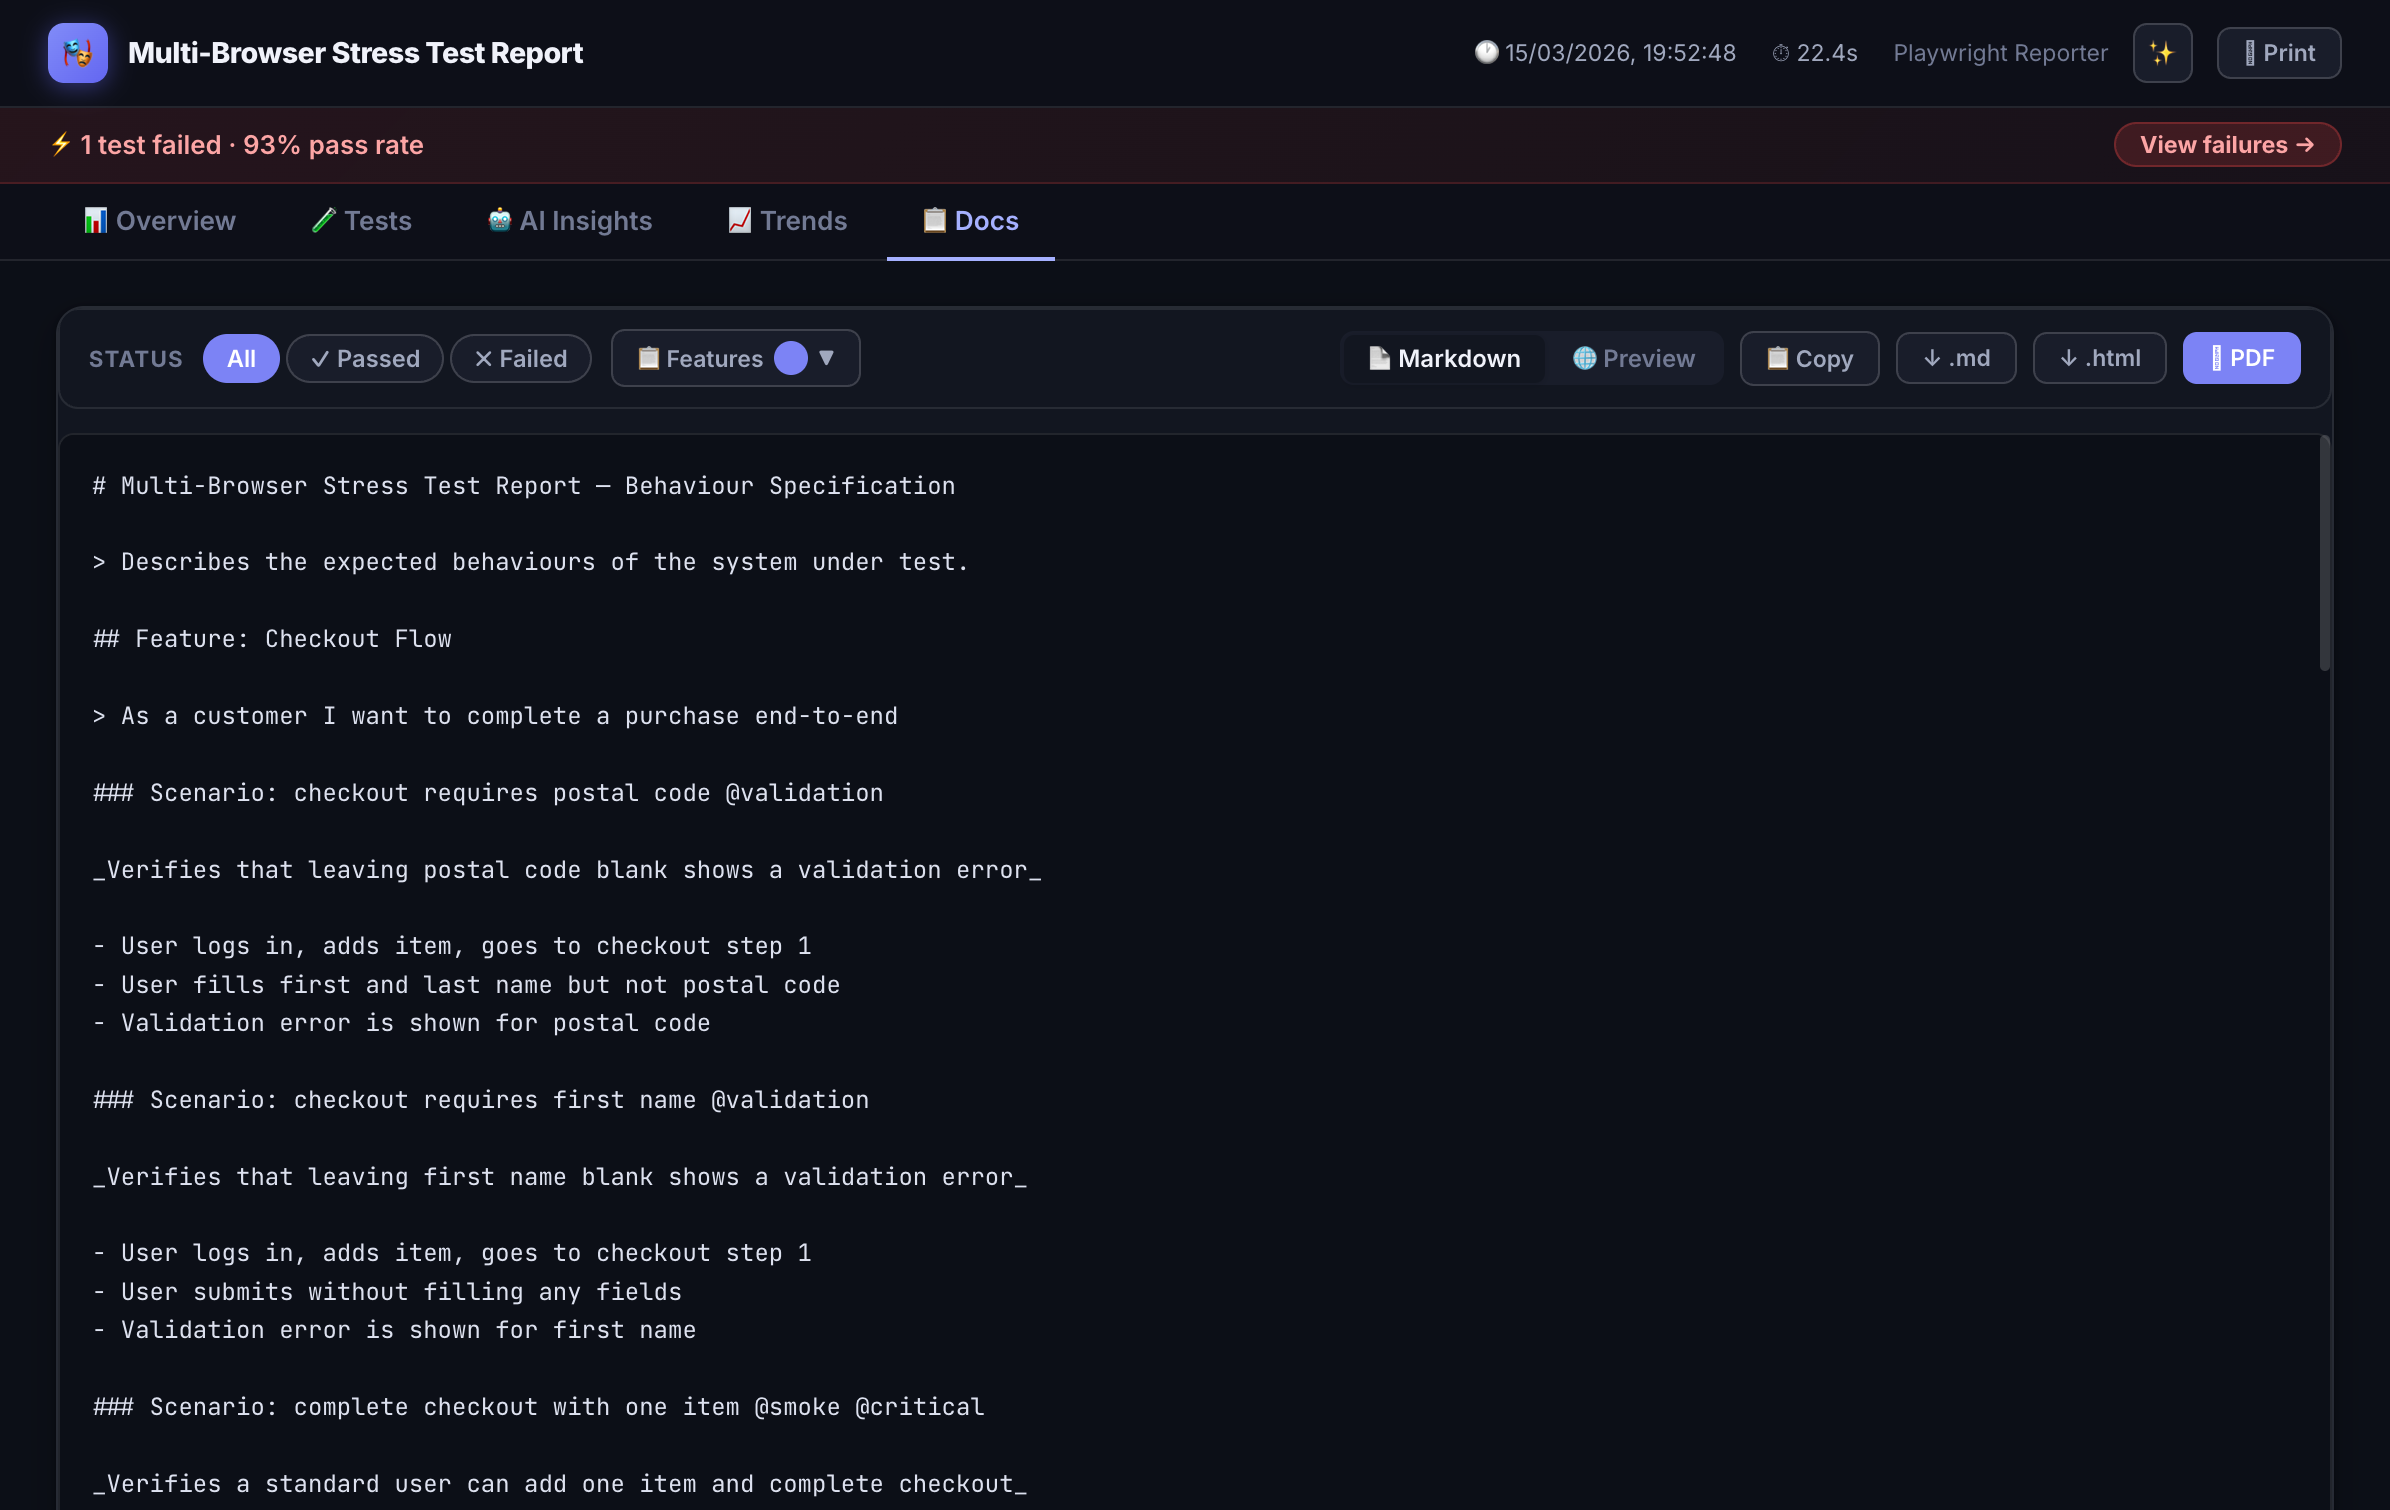Click the Multi-Browser Stress Test Report title
This screenshot has height=1510, width=2390.
355,53
